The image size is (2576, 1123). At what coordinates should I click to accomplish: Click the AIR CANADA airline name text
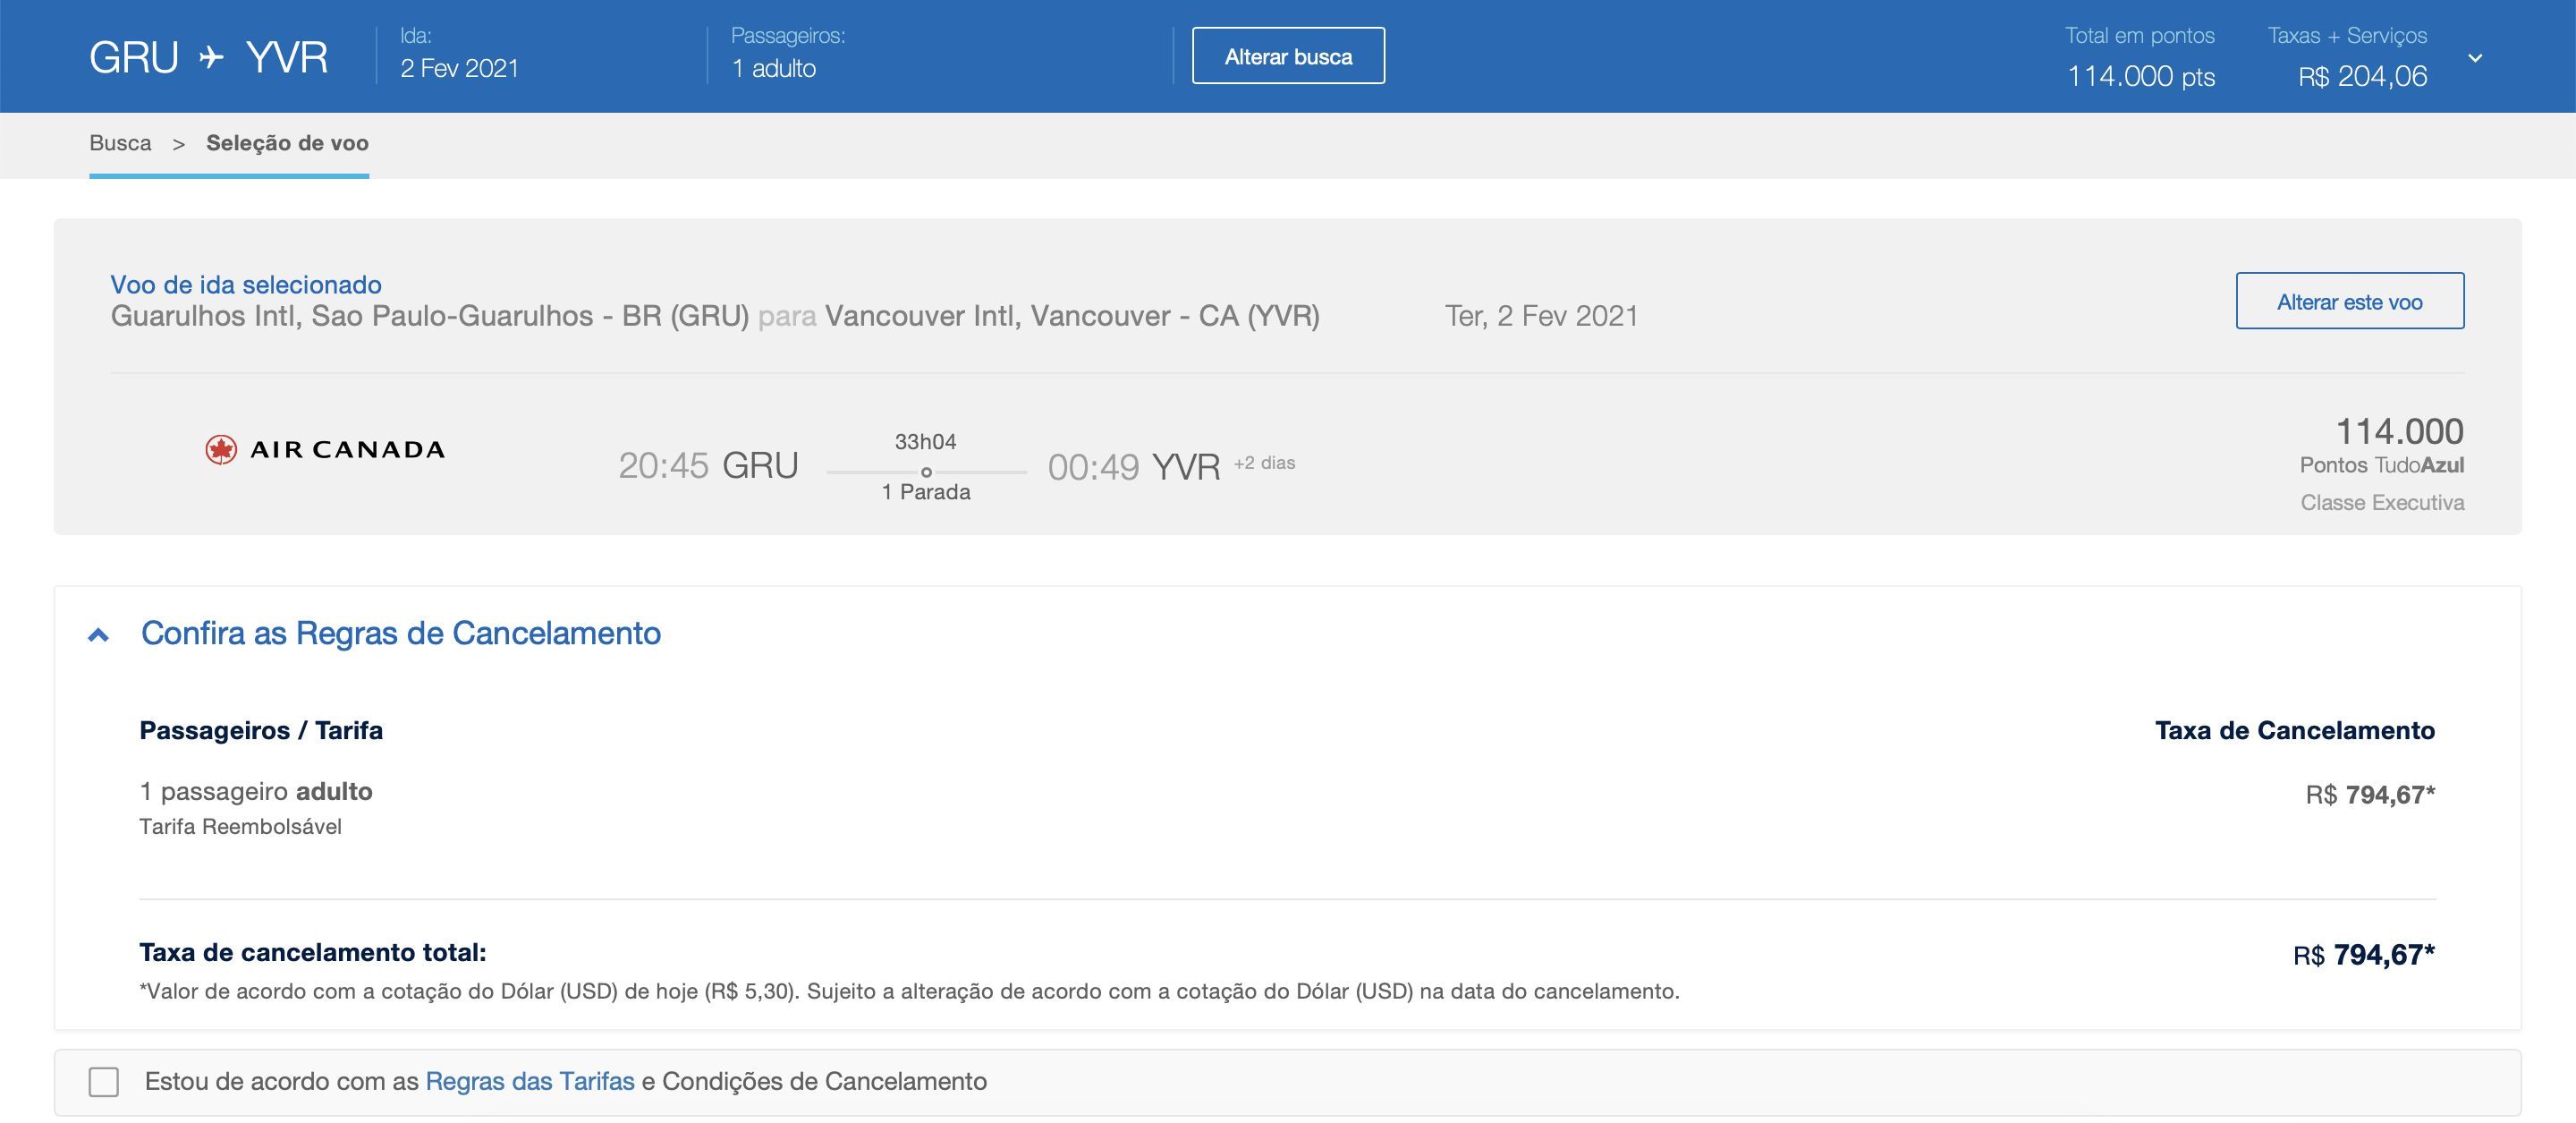click(x=347, y=450)
